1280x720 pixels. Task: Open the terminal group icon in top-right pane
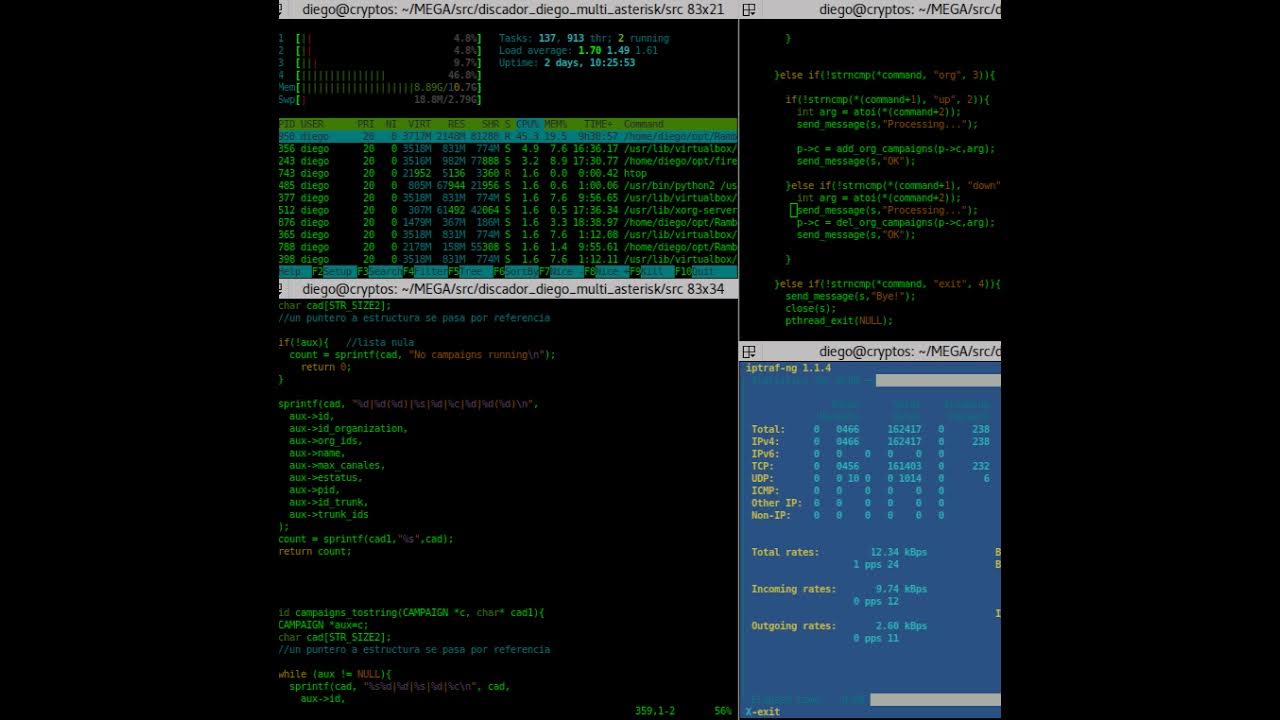(x=748, y=10)
